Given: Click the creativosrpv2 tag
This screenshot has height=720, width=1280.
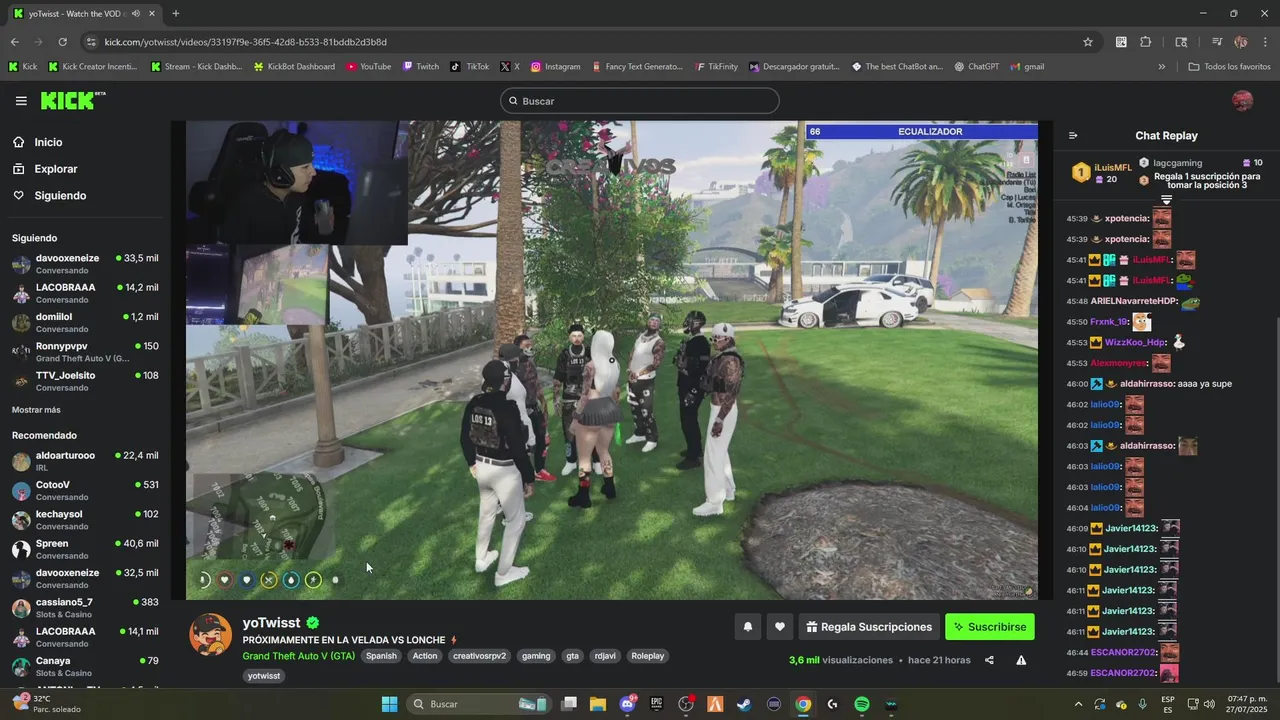Looking at the screenshot, I should pyautogui.click(x=480, y=656).
